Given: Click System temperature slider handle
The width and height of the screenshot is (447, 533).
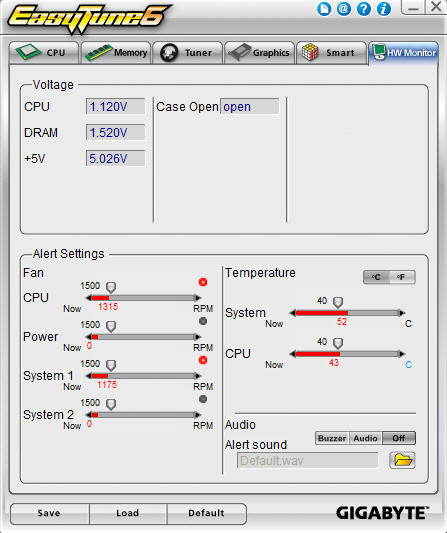Looking at the screenshot, I should 338,303.
